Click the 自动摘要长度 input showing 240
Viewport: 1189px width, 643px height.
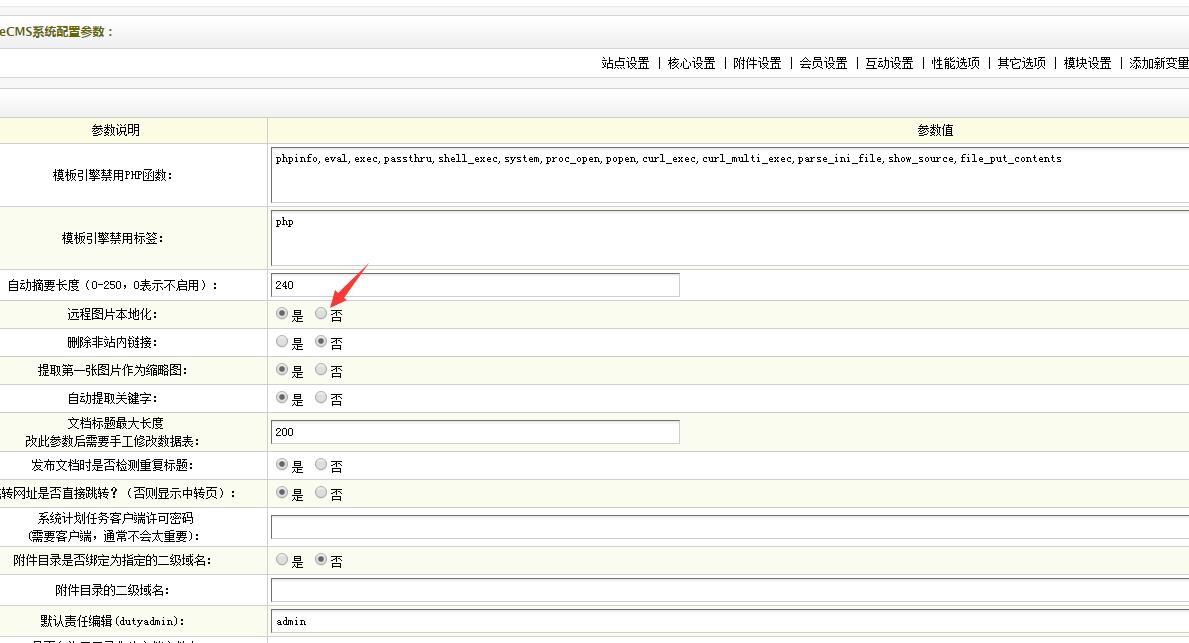coord(474,284)
